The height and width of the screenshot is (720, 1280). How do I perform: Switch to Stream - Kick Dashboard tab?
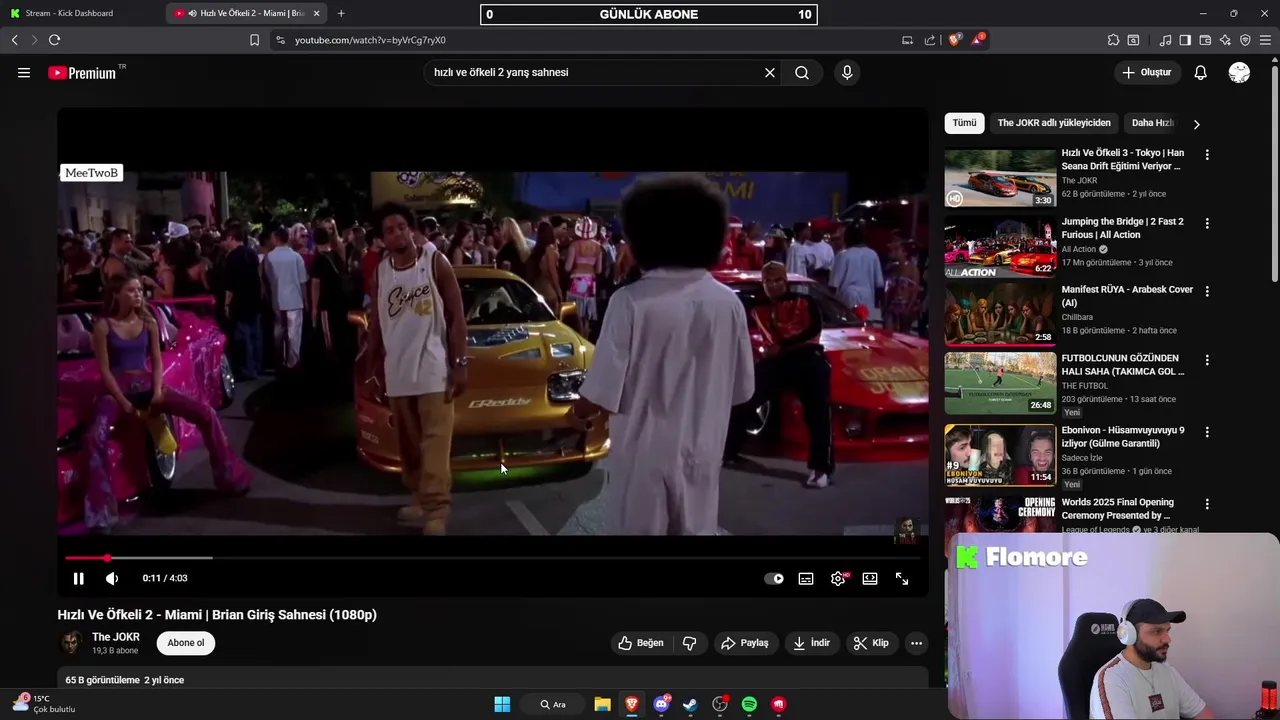[x=80, y=13]
